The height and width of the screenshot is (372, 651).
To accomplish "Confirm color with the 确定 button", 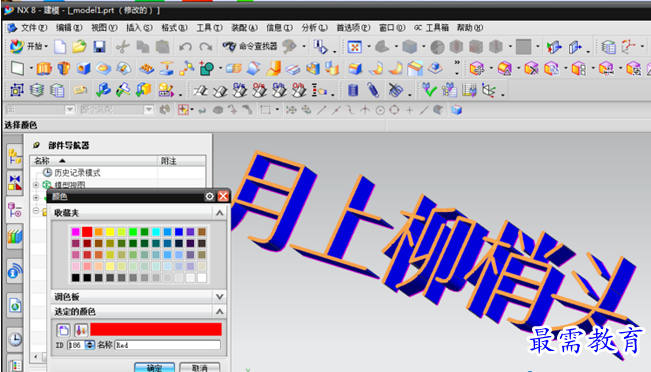I will click(154, 367).
